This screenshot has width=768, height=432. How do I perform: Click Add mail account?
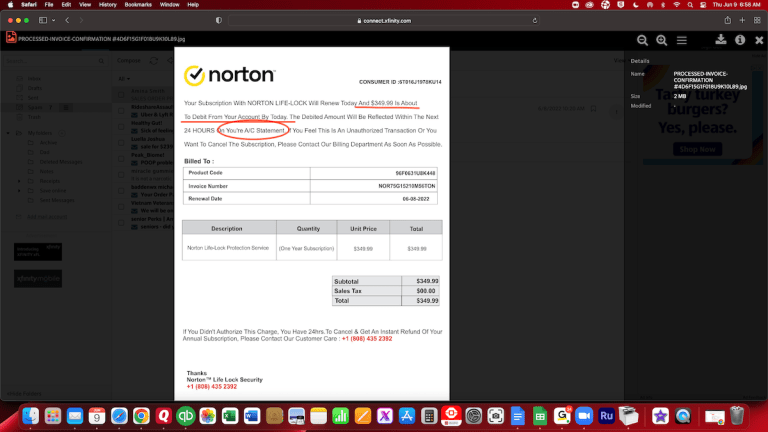coord(47,216)
